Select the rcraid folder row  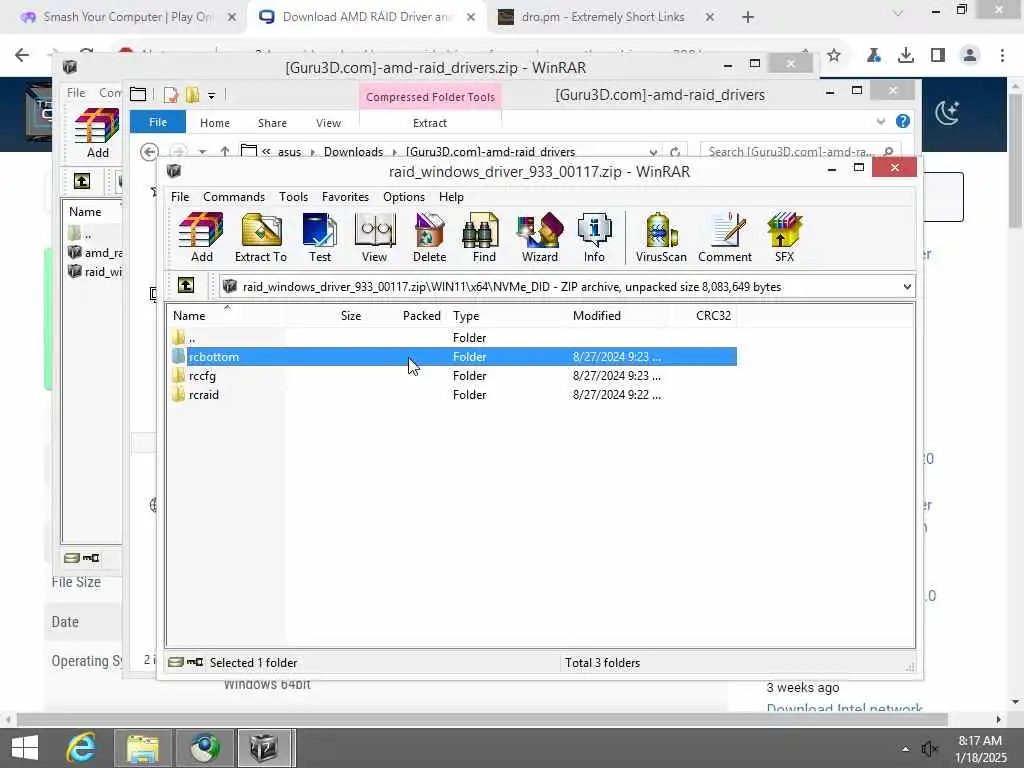[x=453, y=394]
